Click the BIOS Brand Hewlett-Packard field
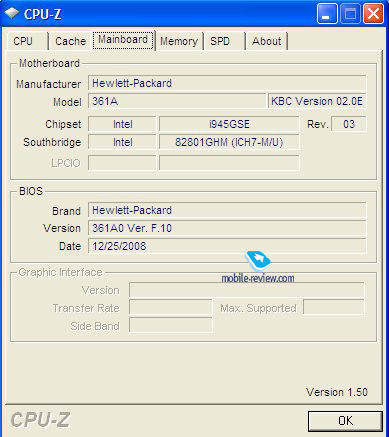The height and width of the screenshot is (437, 389). coord(227,210)
